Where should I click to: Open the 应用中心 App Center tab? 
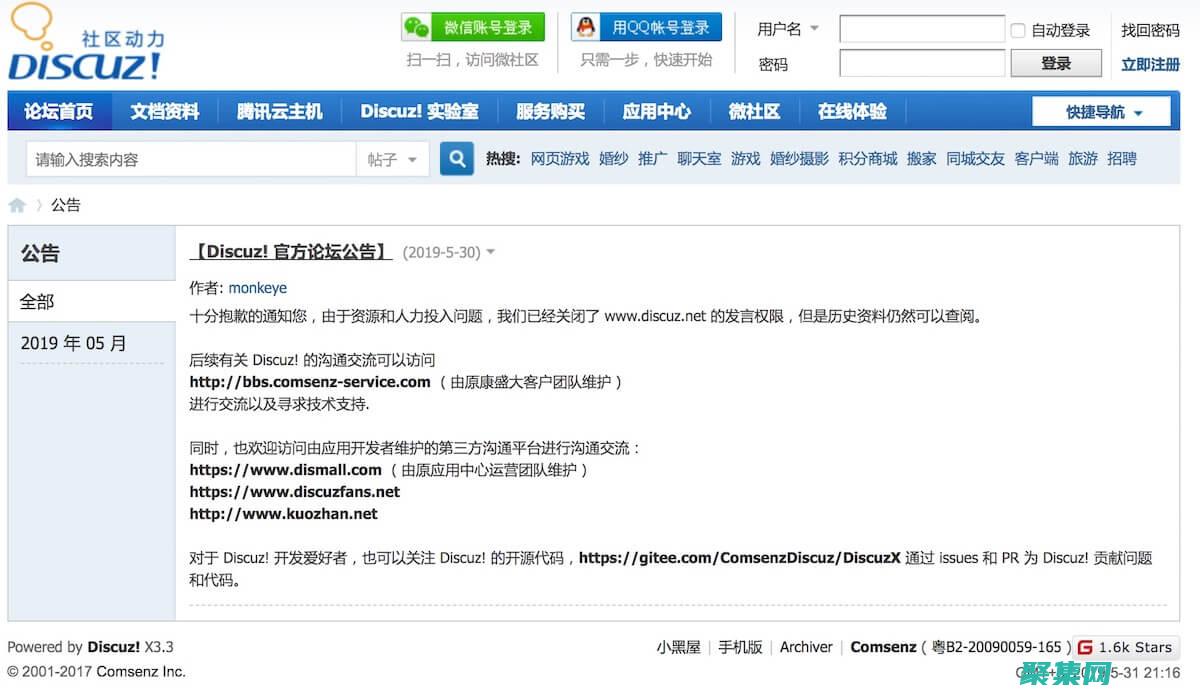[x=656, y=111]
